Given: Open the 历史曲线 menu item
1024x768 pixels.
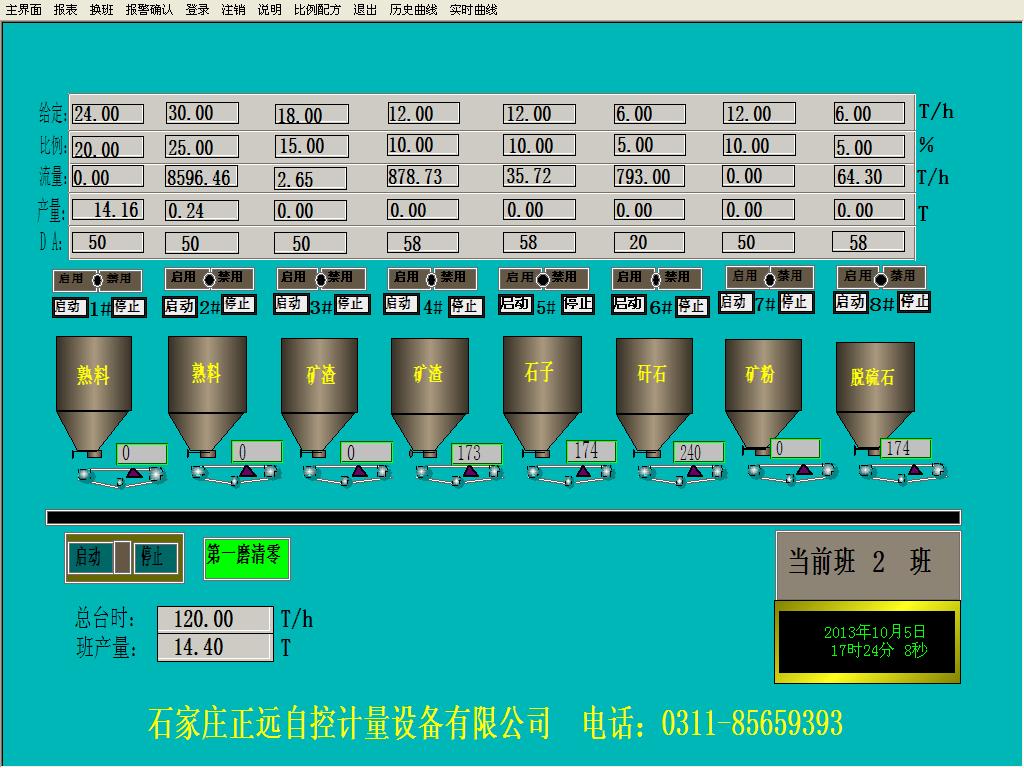Looking at the screenshot, I should click(413, 9).
